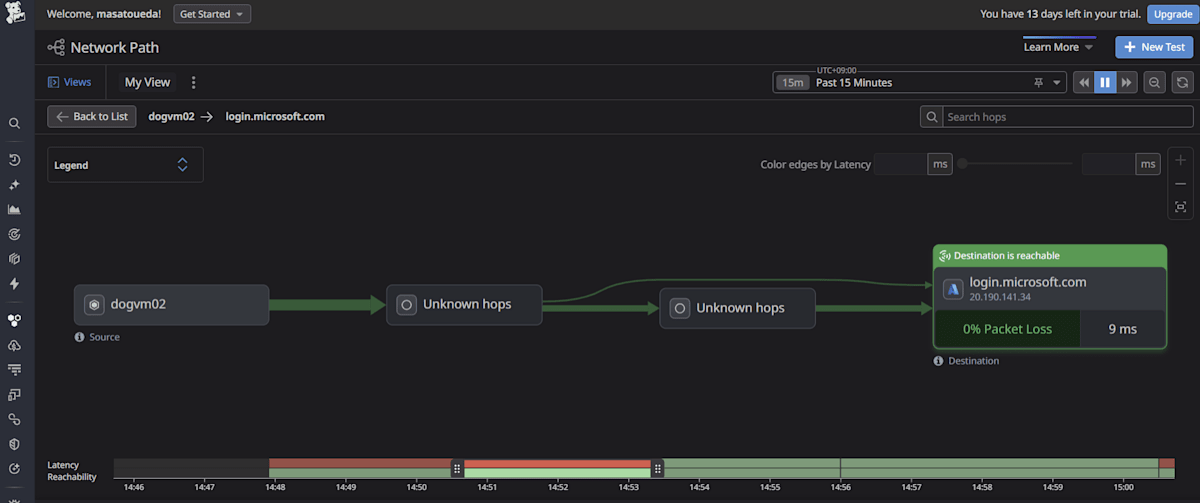This screenshot has height=503, width=1200.
Task: Open the Get Started dropdown
Action: click(x=212, y=14)
